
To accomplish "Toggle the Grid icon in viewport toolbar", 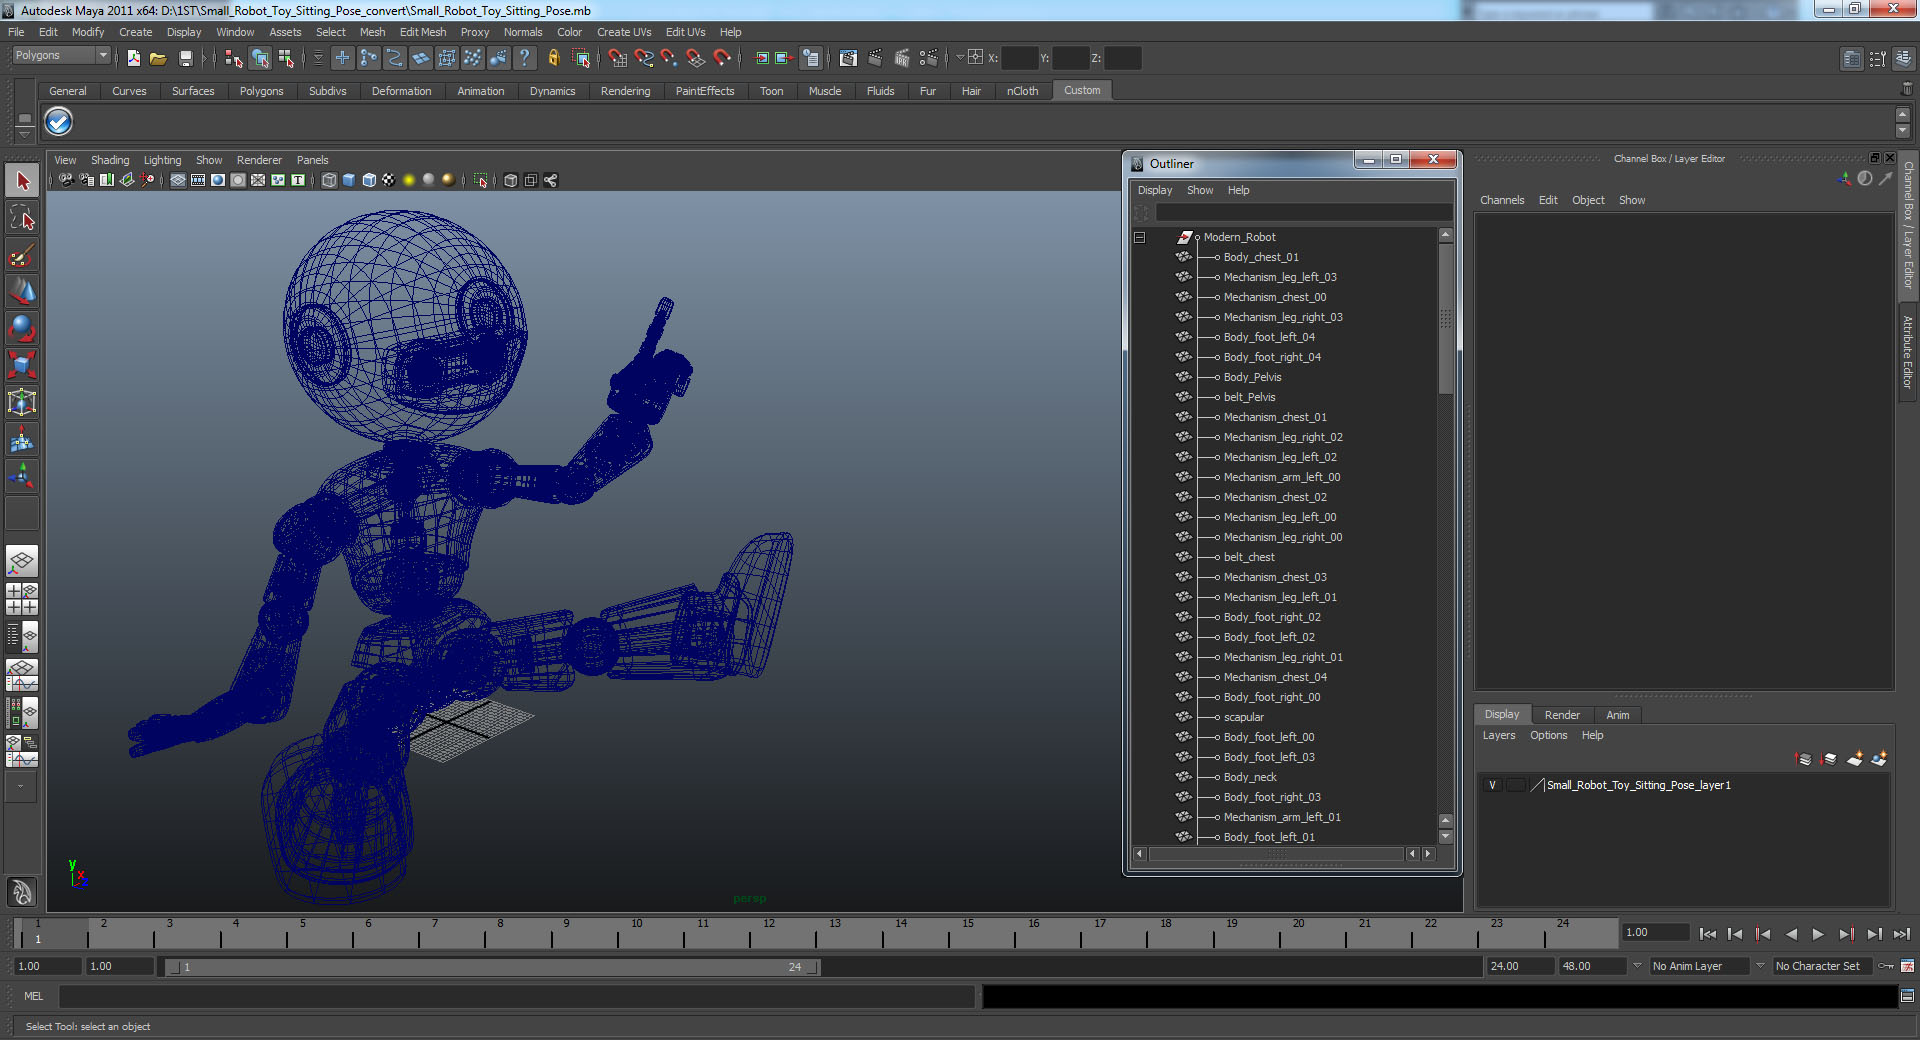I will pyautogui.click(x=178, y=180).
